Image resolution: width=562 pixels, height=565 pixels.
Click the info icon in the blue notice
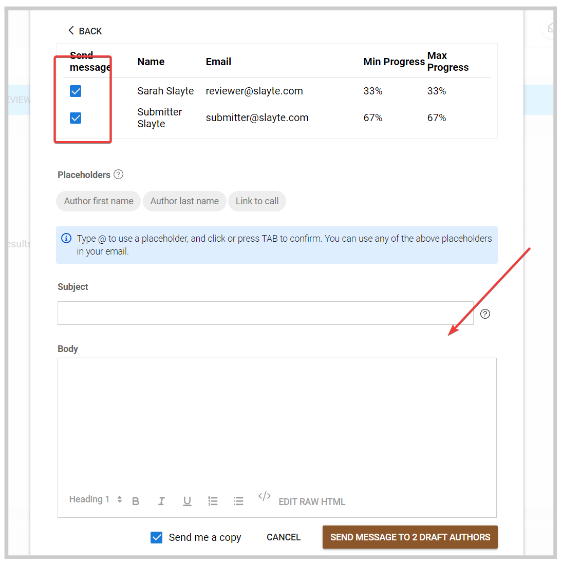pos(66,238)
